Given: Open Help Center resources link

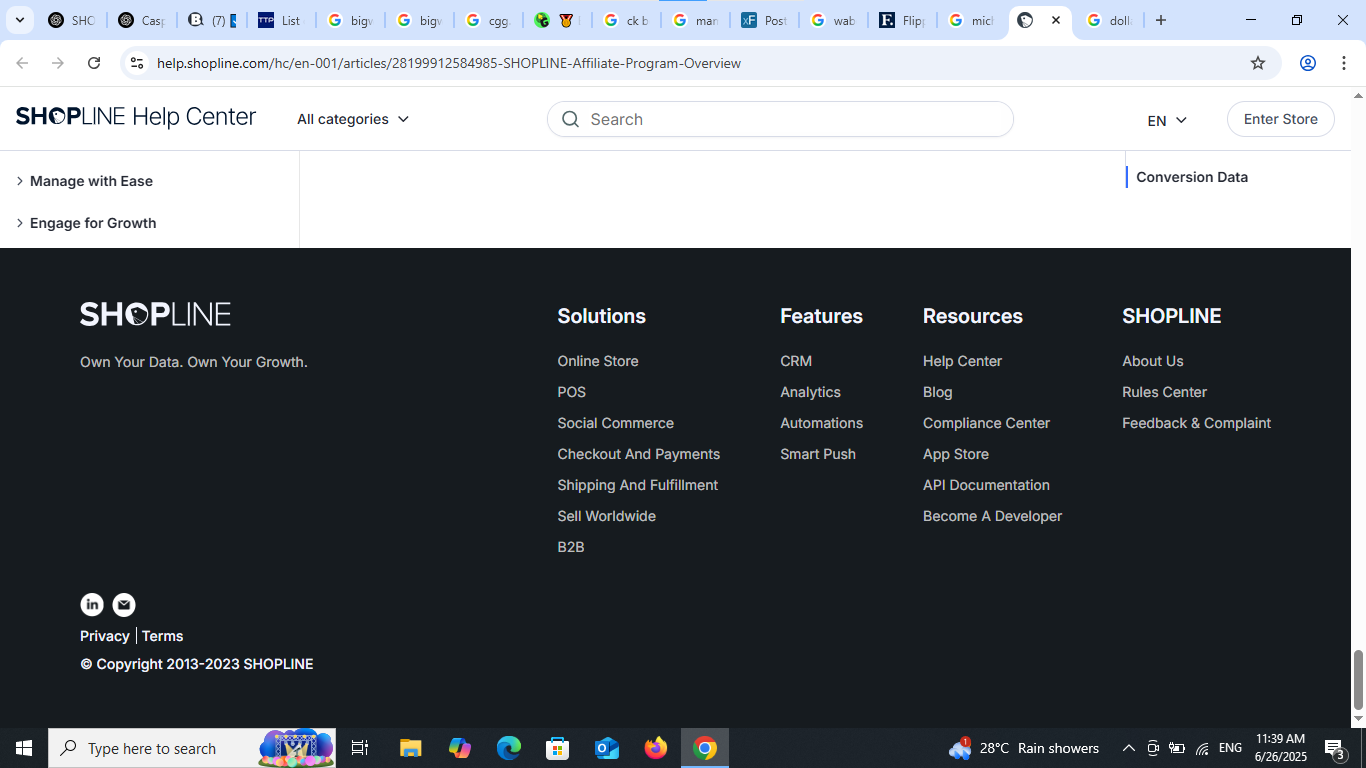Looking at the screenshot, I should 962,361.
